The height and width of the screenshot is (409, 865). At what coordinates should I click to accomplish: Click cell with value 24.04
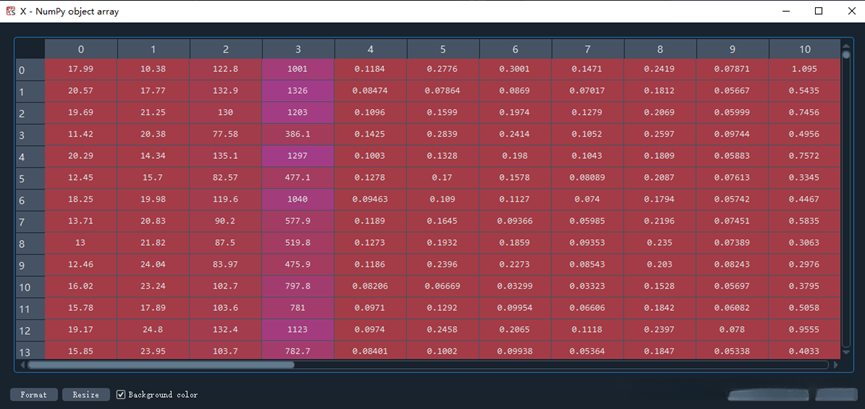[x=153, y=264]
